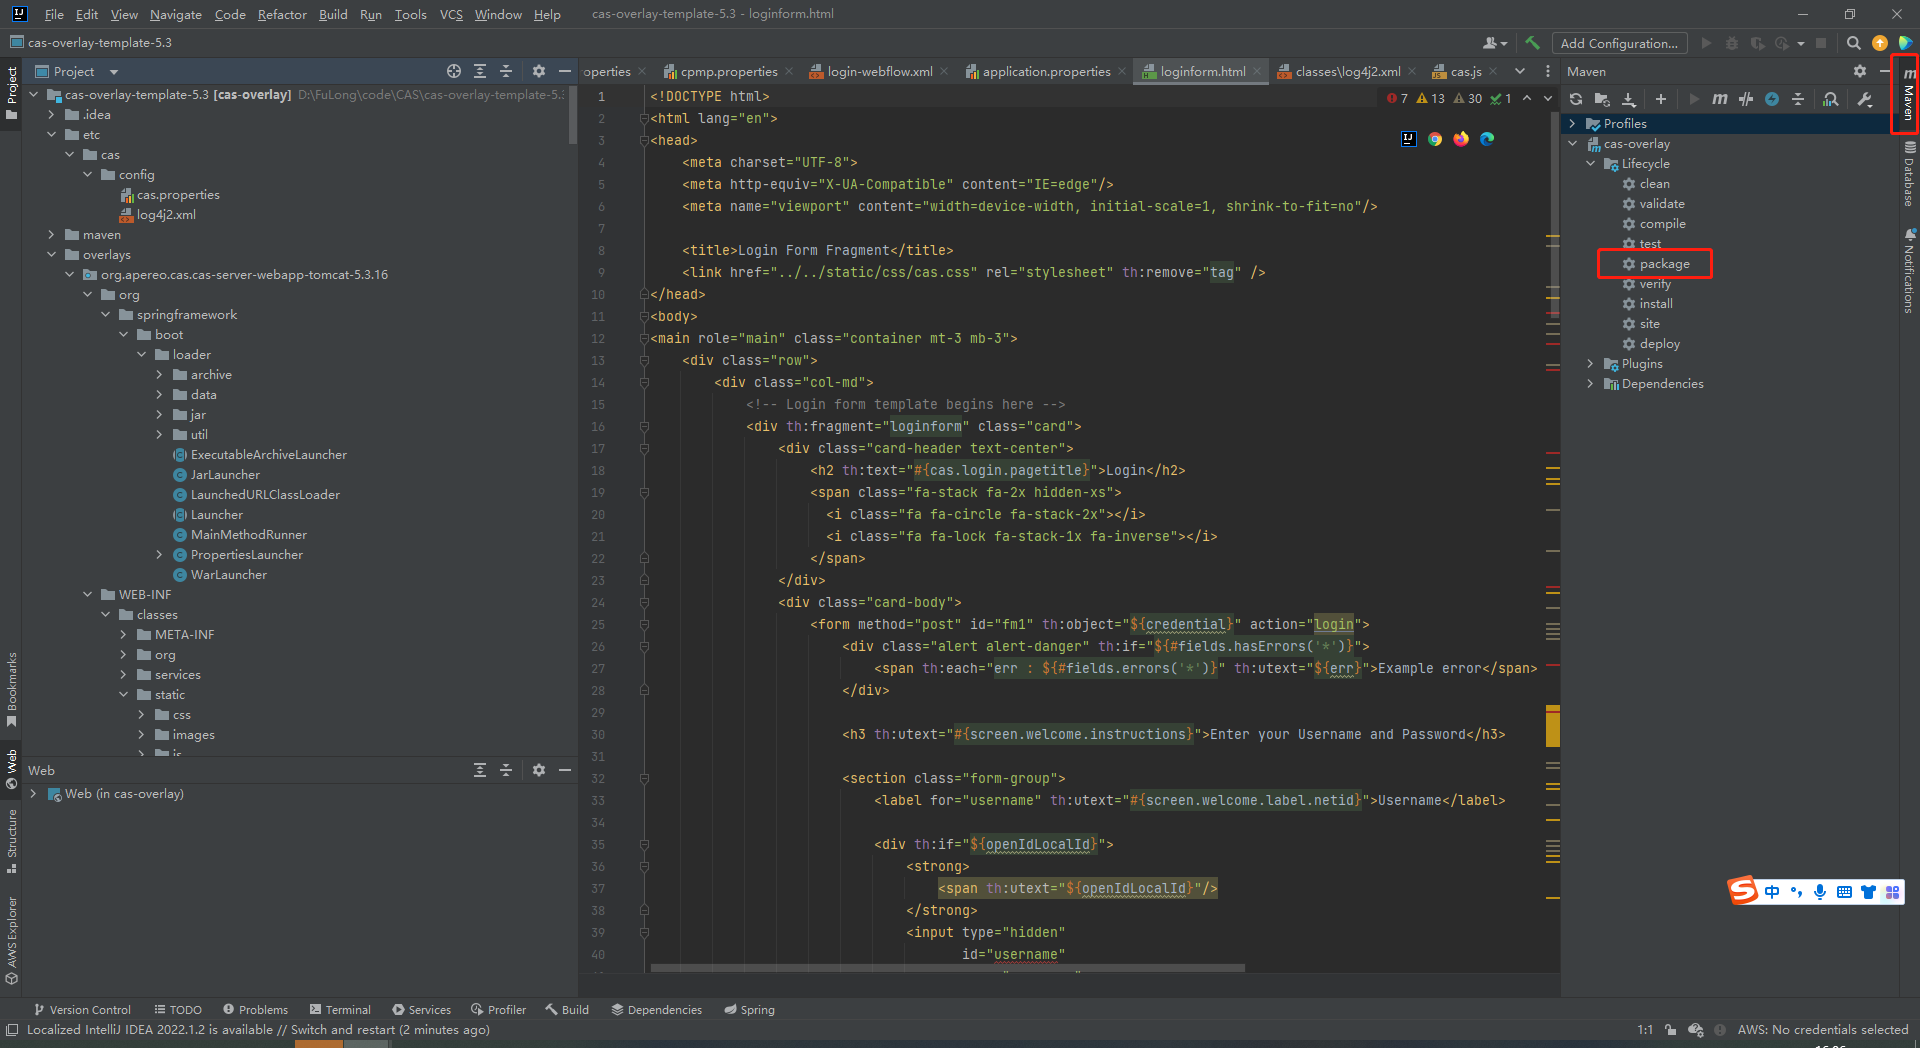1920x1048 pixels.
Task: Expand the maven folder in Project tree
Action: point(51,235)
